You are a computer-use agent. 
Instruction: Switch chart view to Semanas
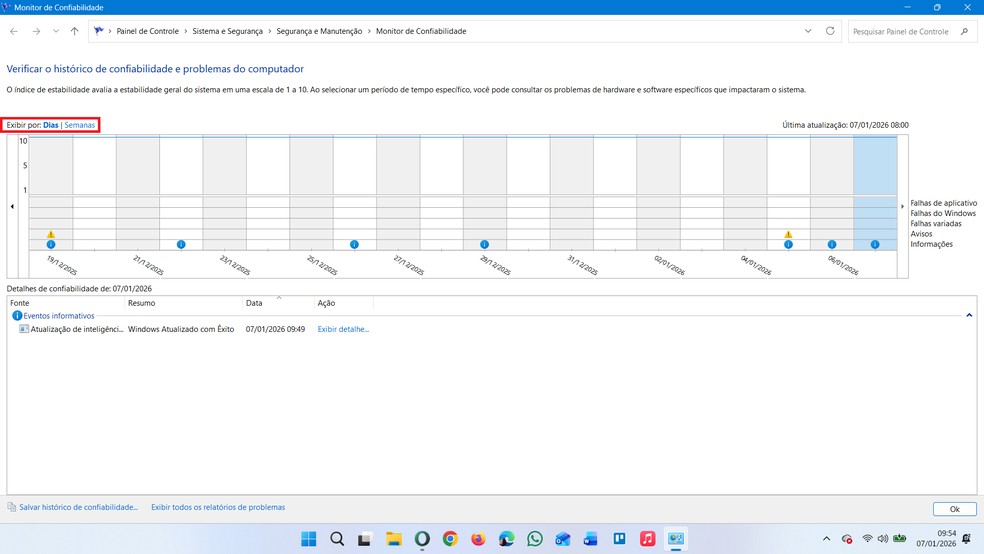coord(80,125)
